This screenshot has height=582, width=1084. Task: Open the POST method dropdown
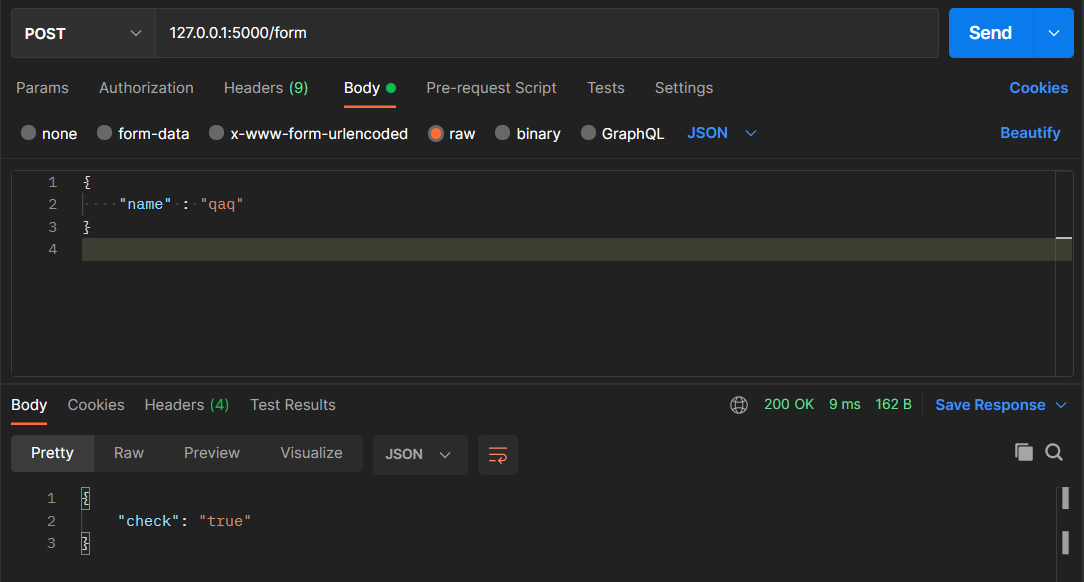pos(83,33)
